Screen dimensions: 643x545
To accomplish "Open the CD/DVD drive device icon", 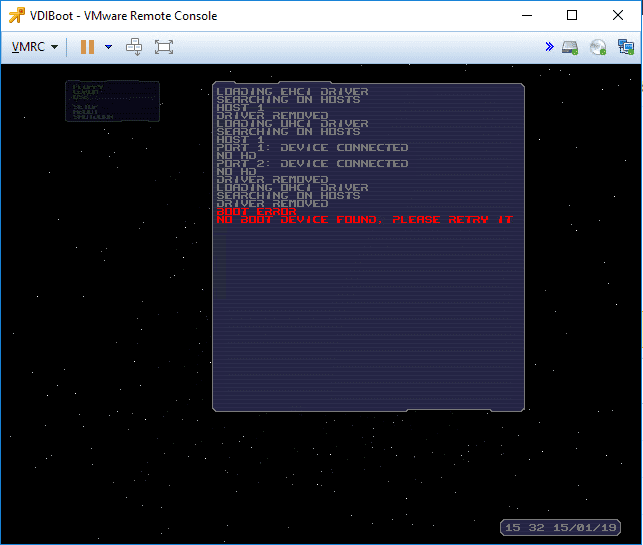I will tap(598, 47).
